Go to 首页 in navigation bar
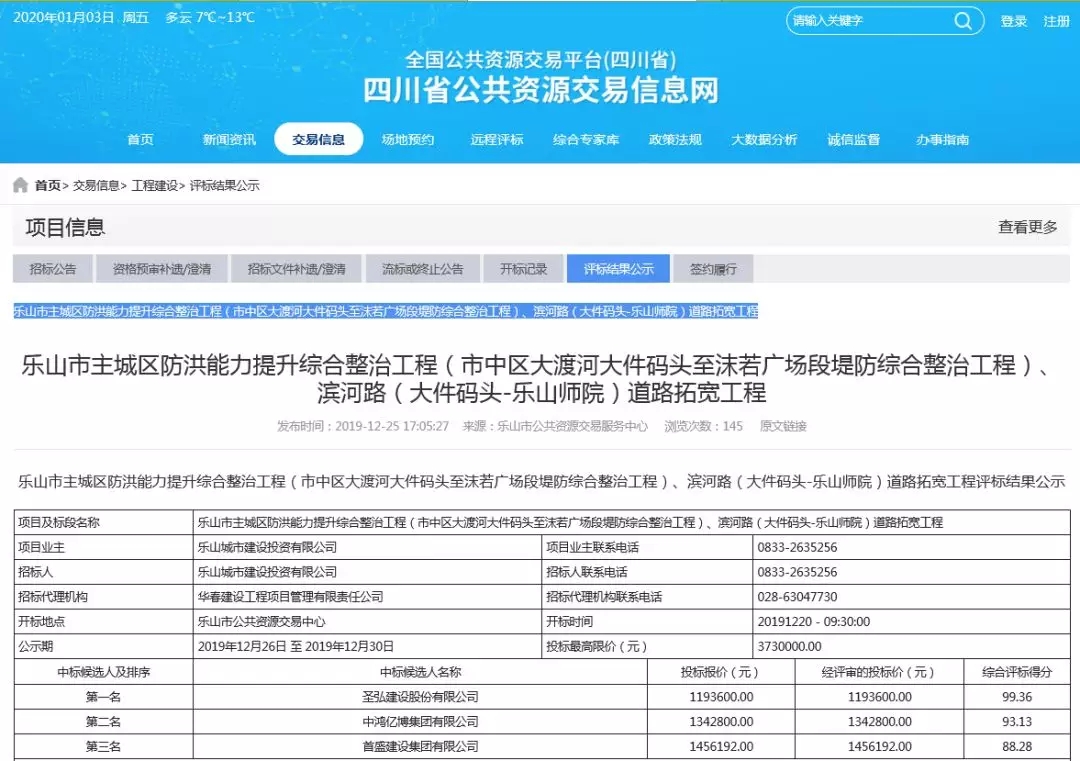 (x=140, y=140)
